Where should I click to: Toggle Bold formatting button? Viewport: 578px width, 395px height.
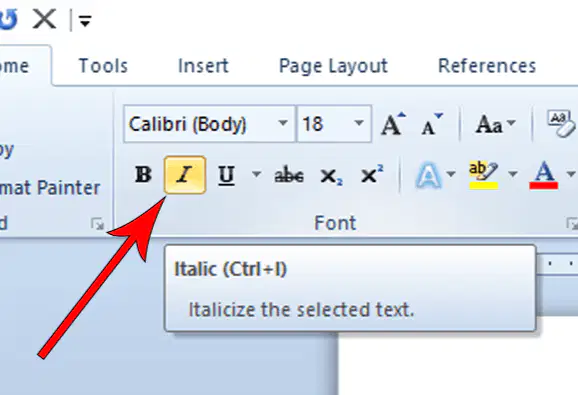143,175
